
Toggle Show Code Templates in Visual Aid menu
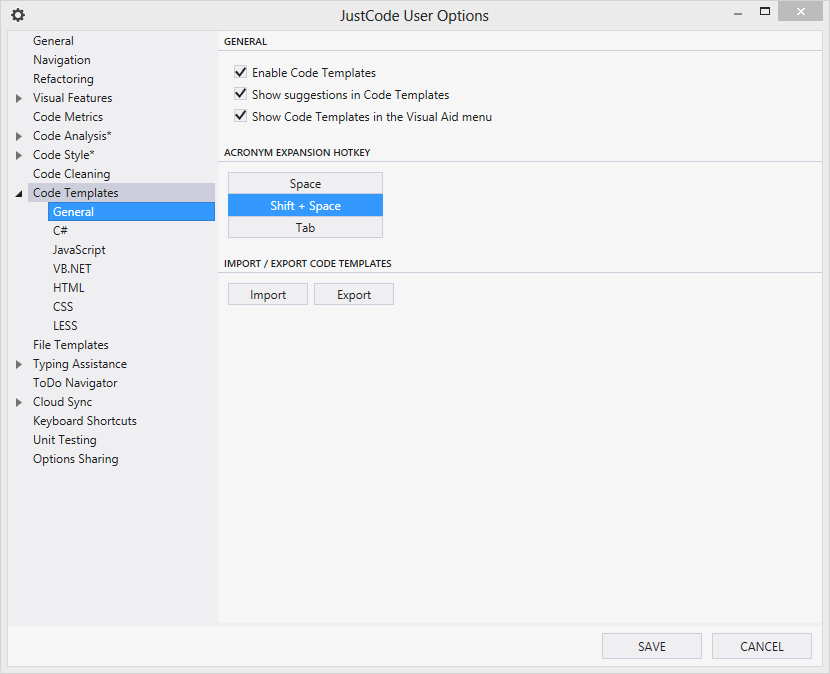(240, 116)
